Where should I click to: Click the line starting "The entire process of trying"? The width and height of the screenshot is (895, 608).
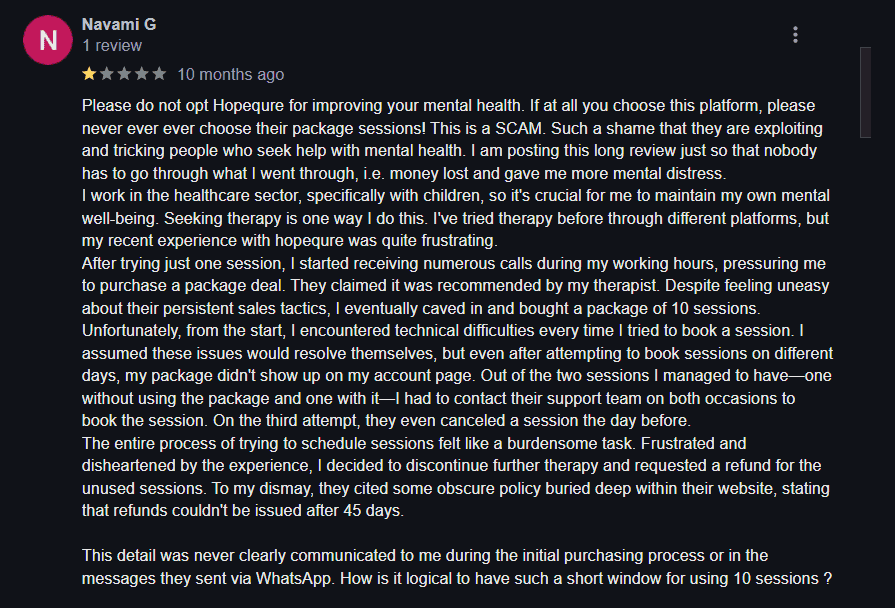[414, 444]
